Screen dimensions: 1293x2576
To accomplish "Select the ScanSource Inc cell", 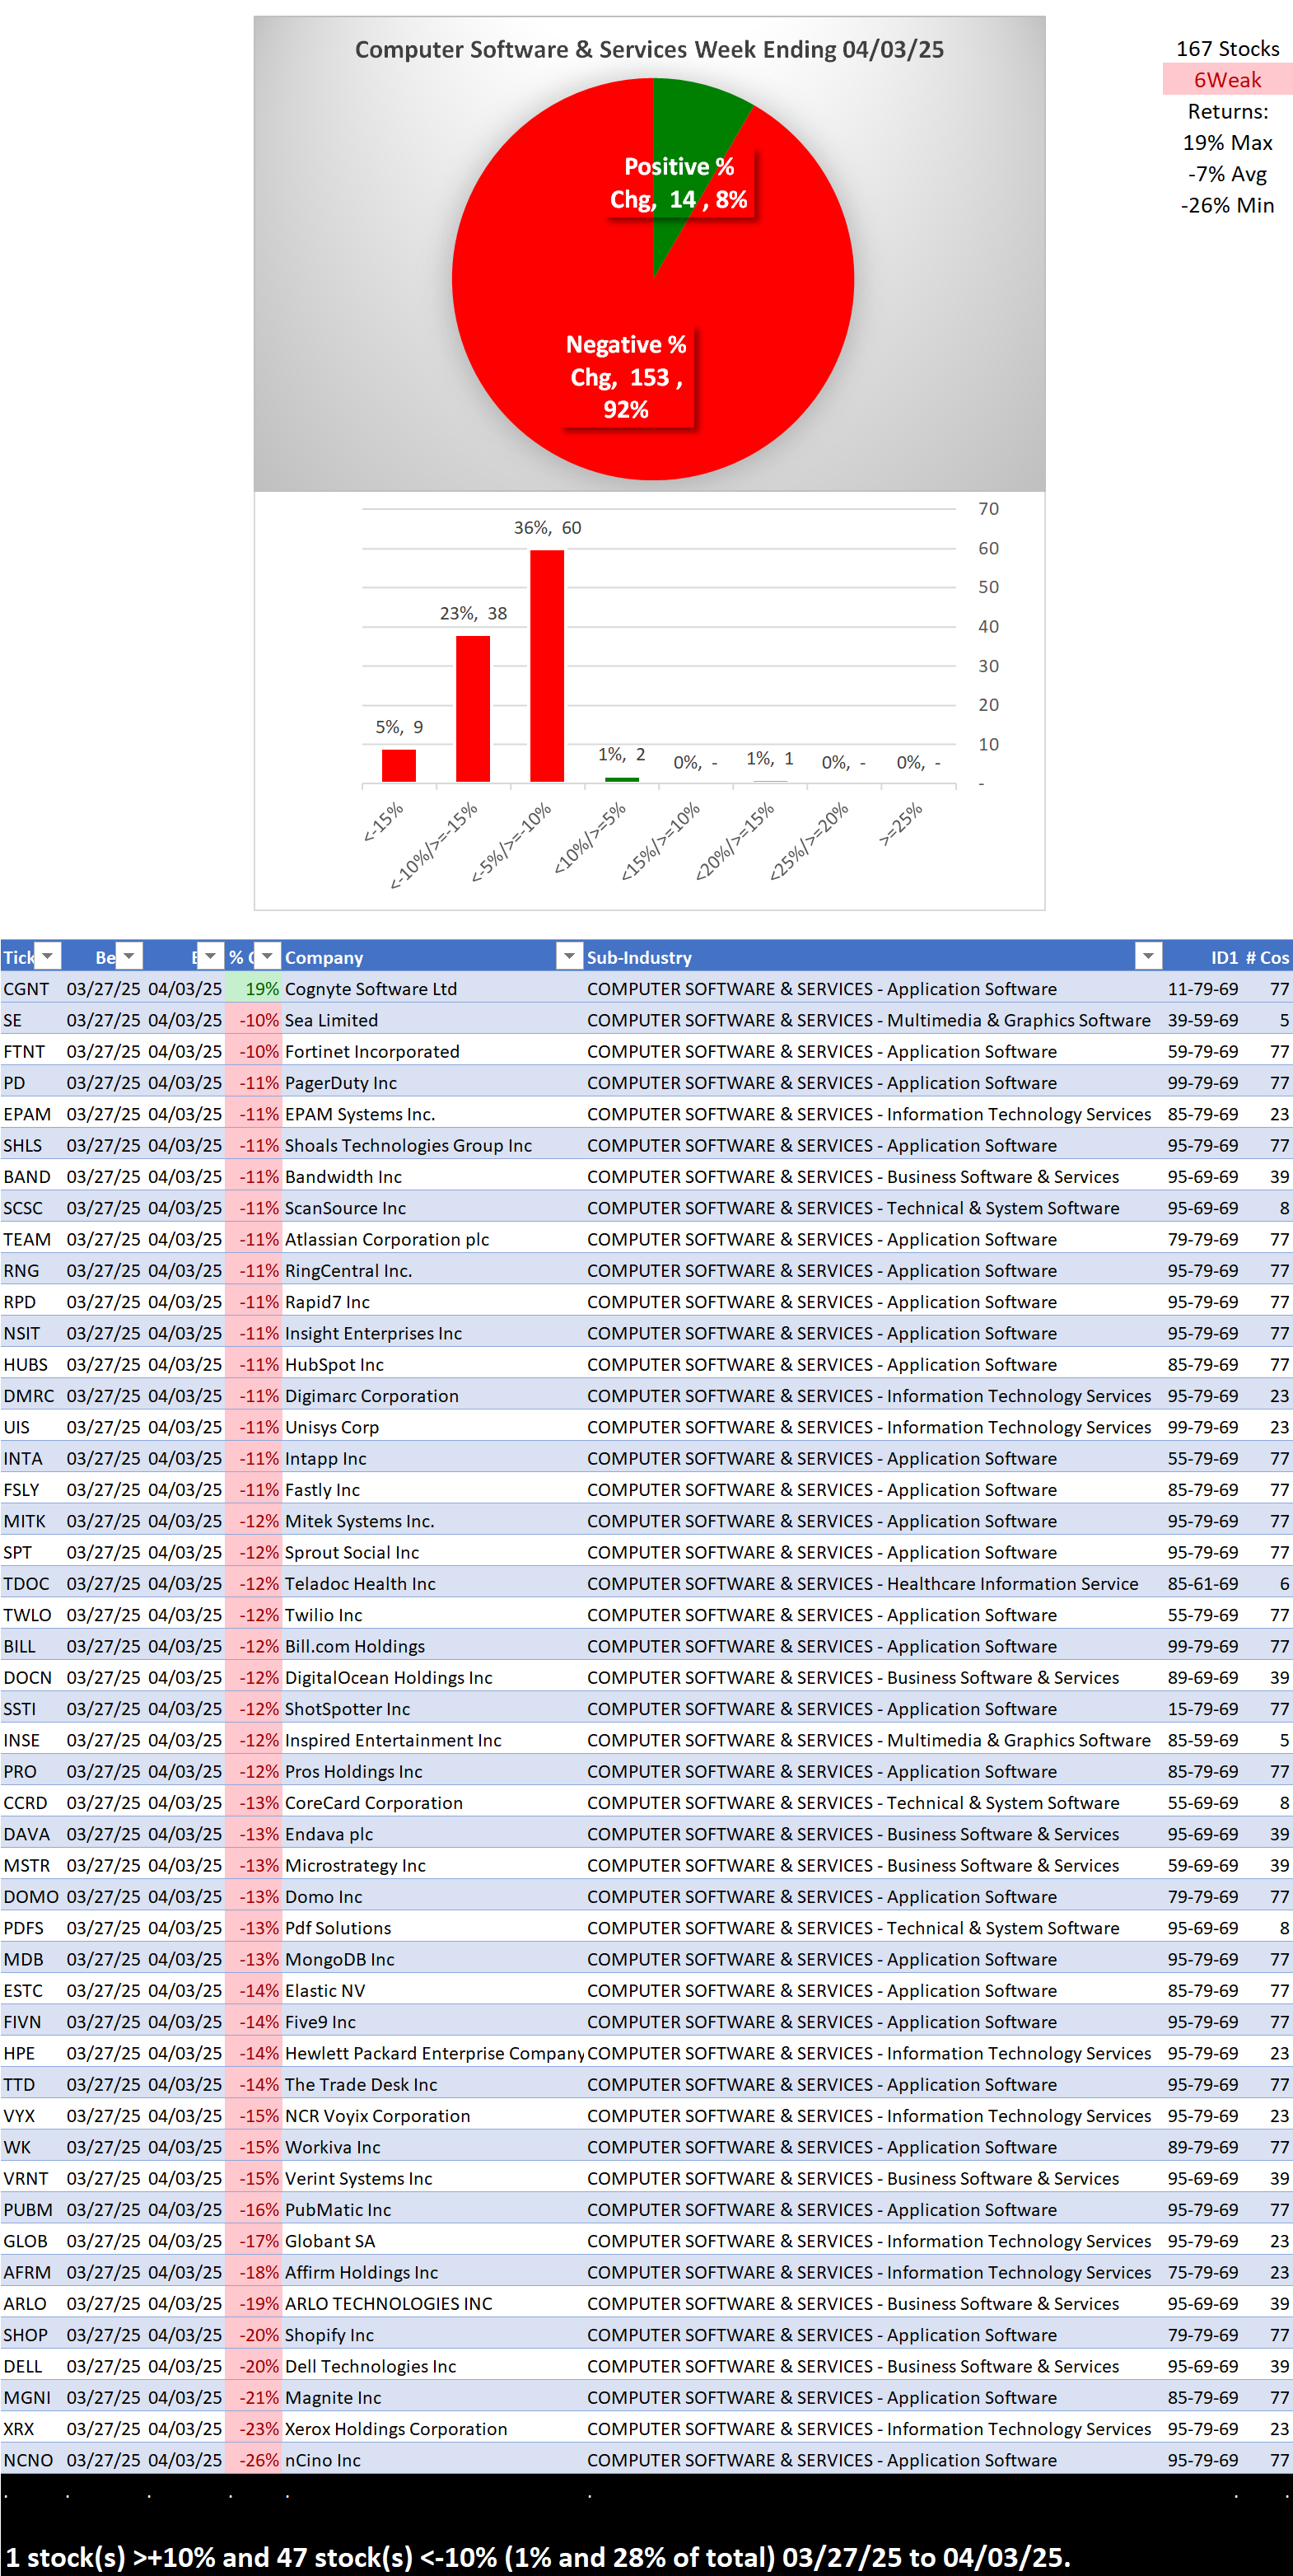I will (x=432, y=1207).
